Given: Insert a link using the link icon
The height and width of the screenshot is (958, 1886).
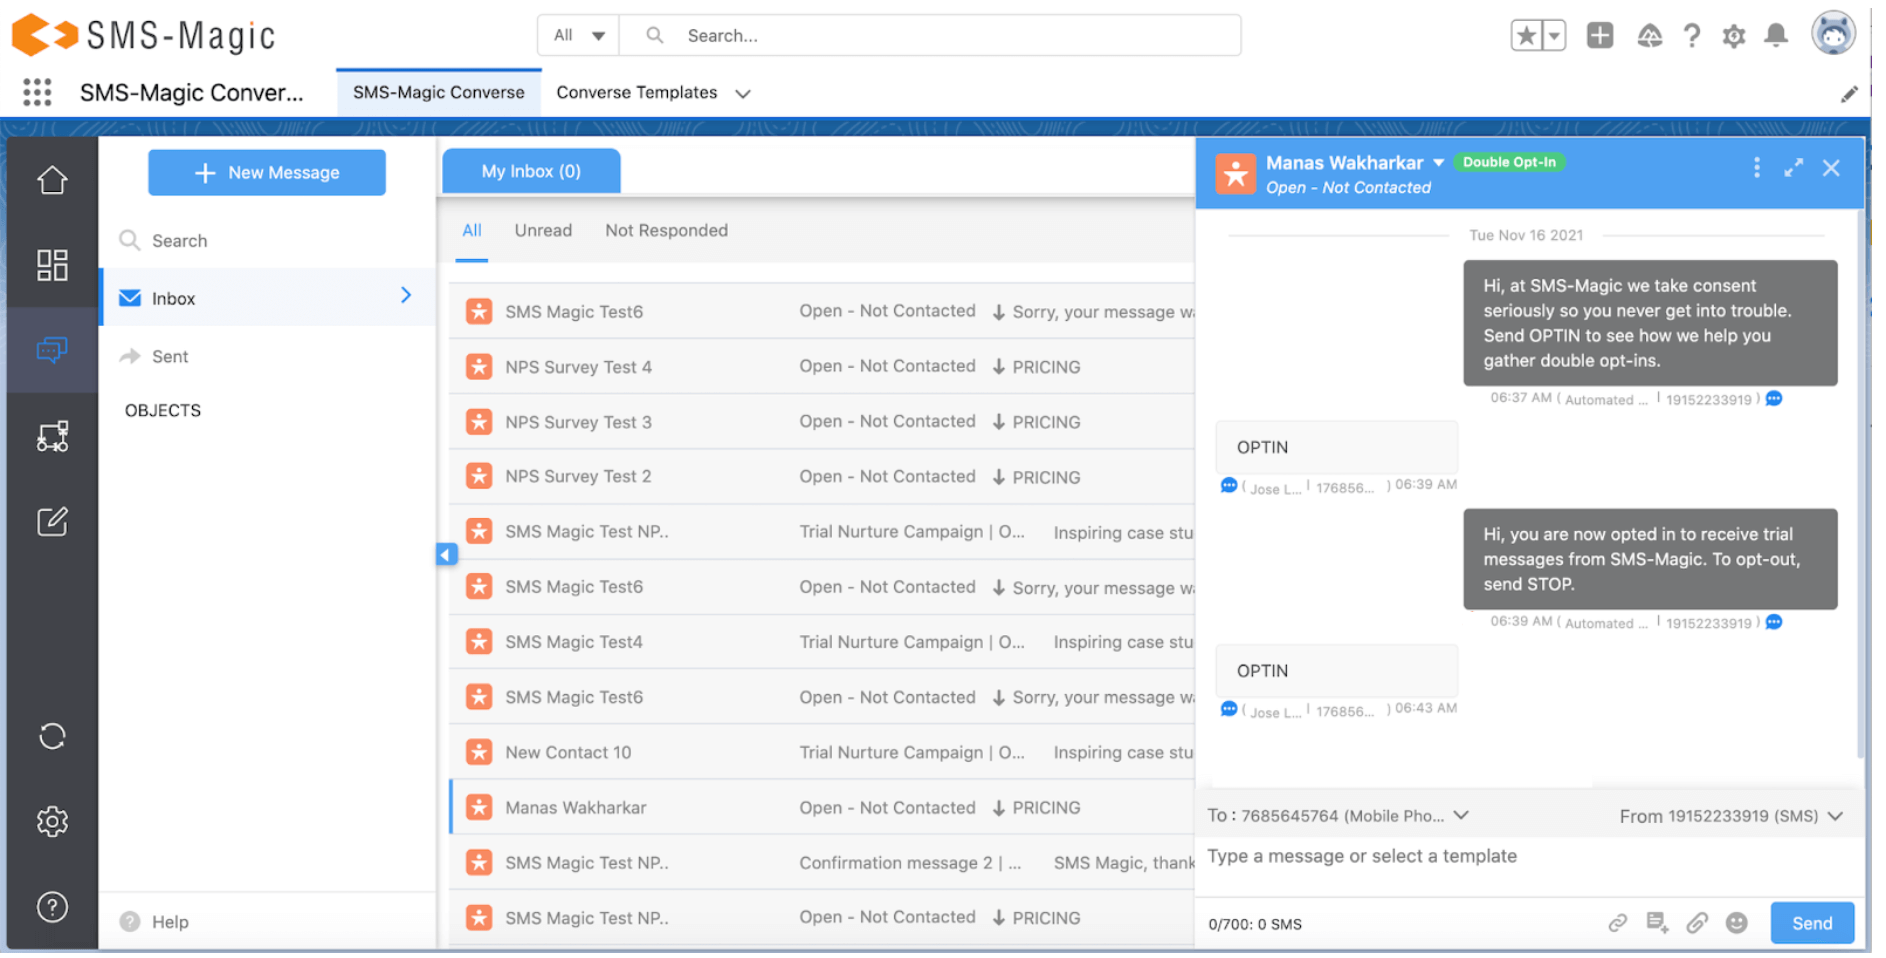Looking at the screenshot, I should tap(1618, 923).
